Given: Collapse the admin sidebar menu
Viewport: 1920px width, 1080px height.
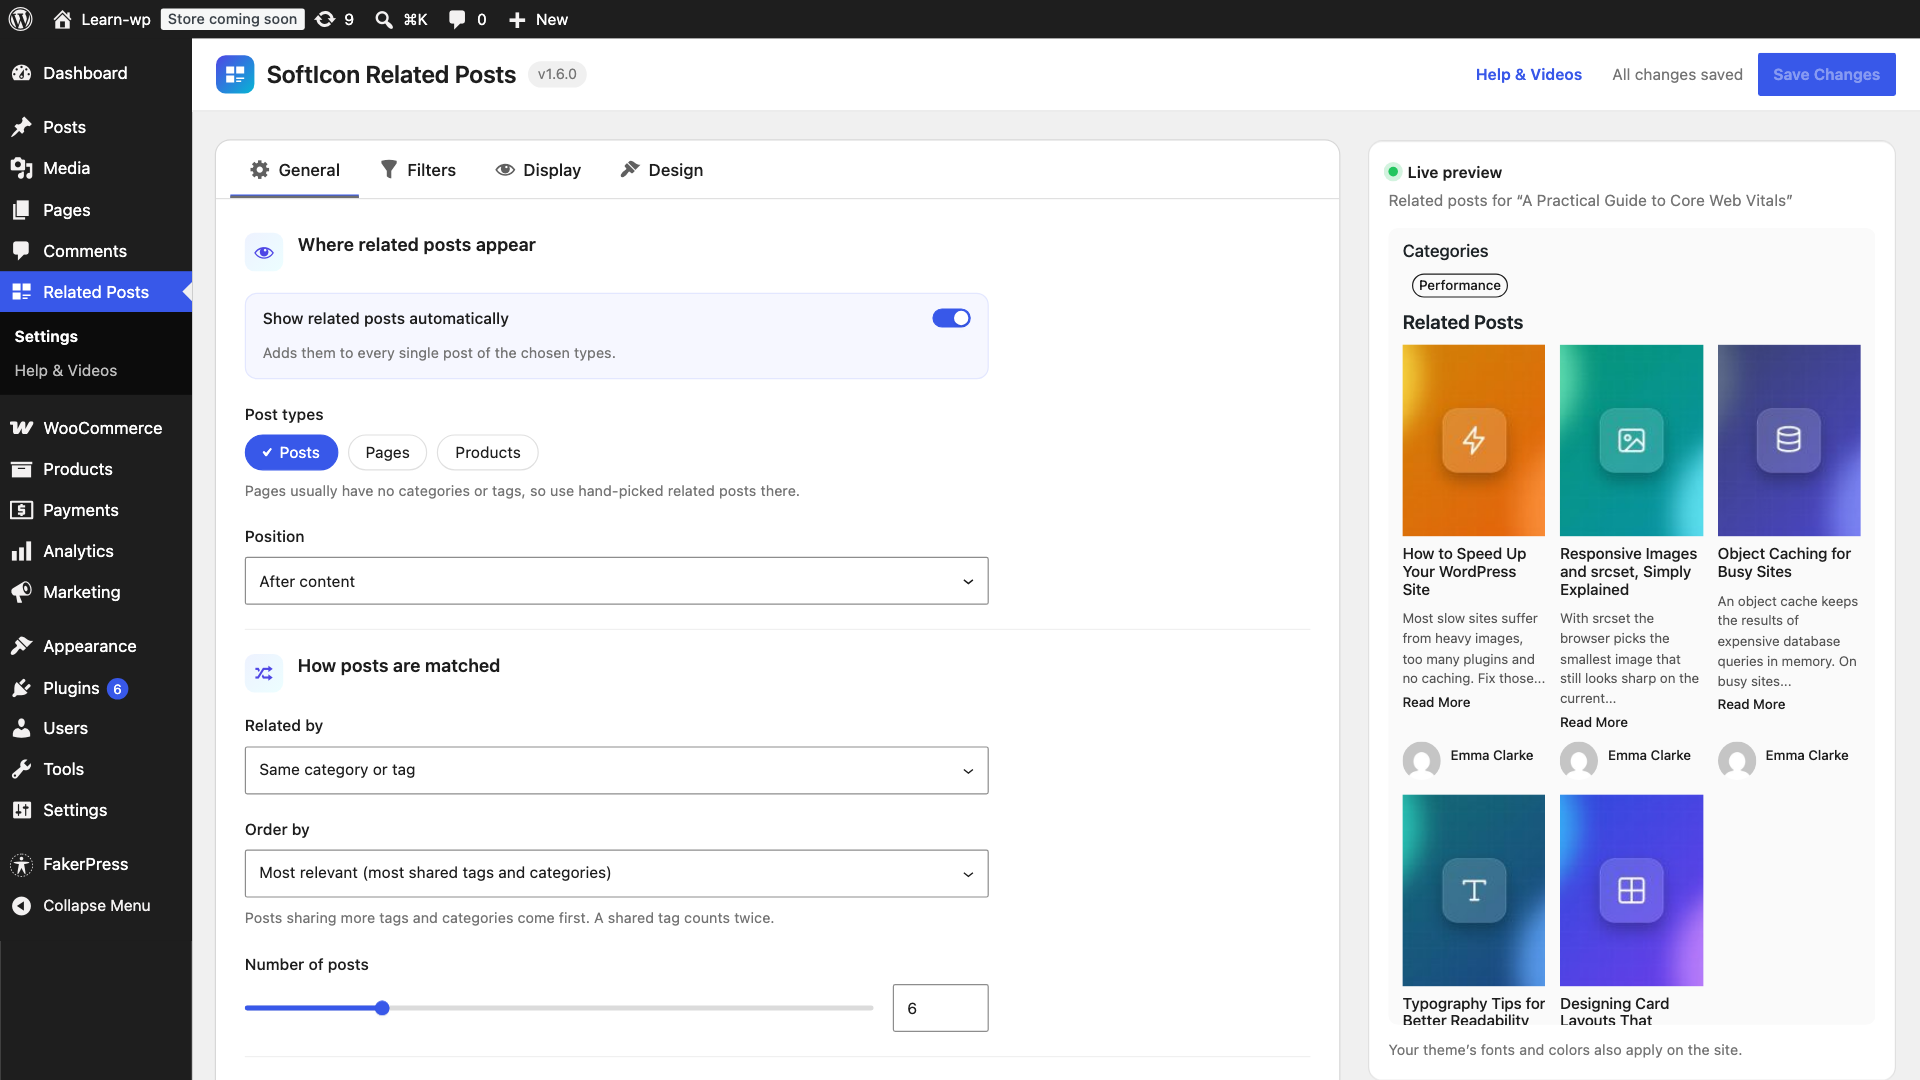Looking at the screenshot, I should 96,905.
